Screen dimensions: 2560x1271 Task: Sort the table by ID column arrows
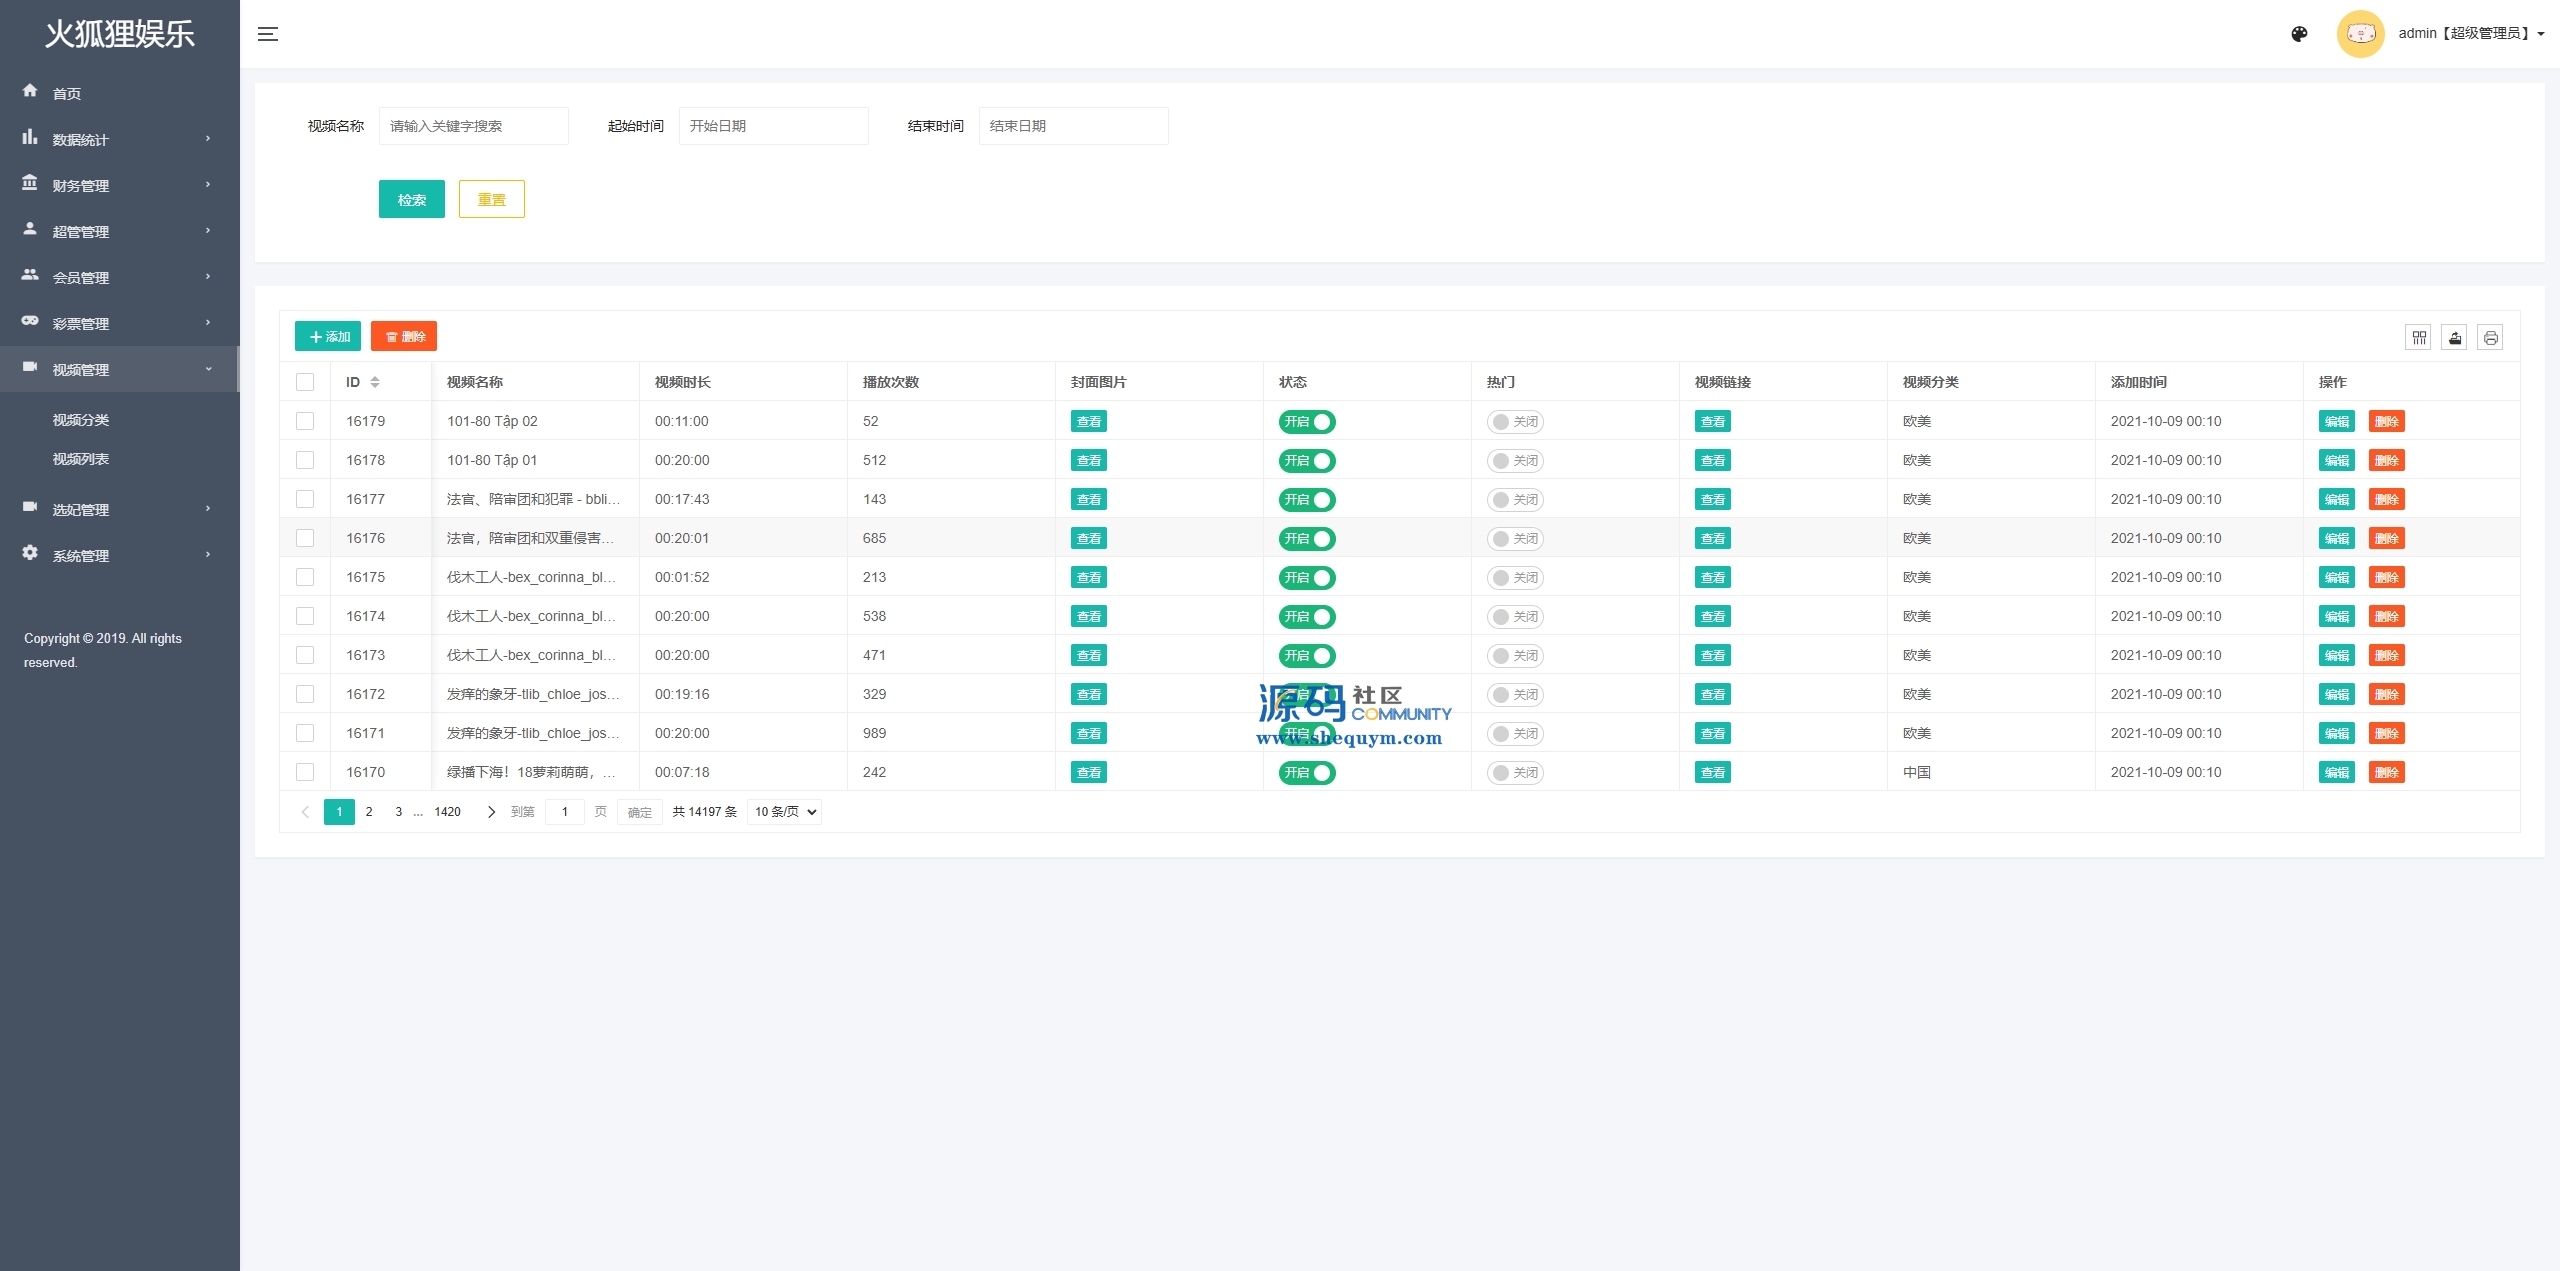tap(375, 382)
